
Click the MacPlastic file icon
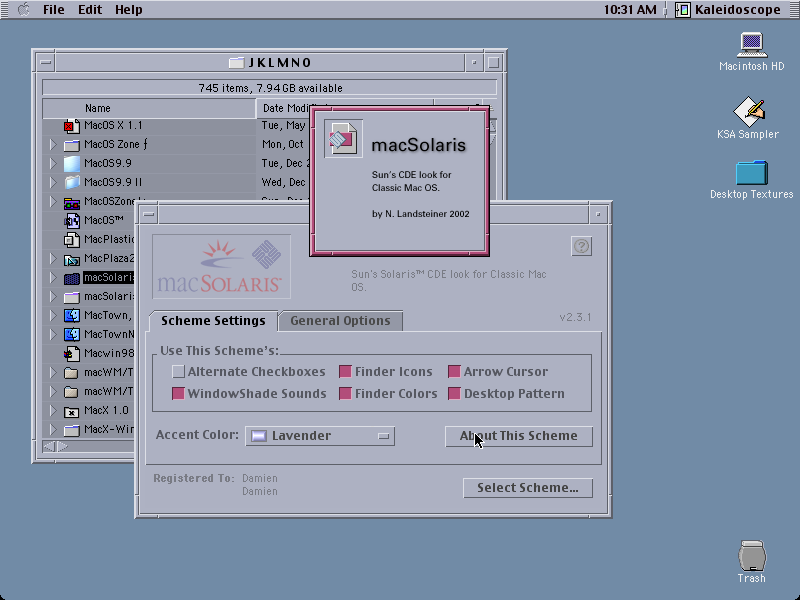click(x=72, y=239)
